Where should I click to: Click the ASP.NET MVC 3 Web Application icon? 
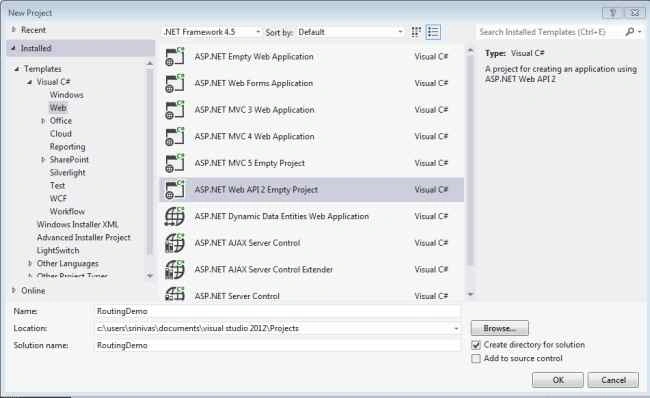(x=175, y=110)
